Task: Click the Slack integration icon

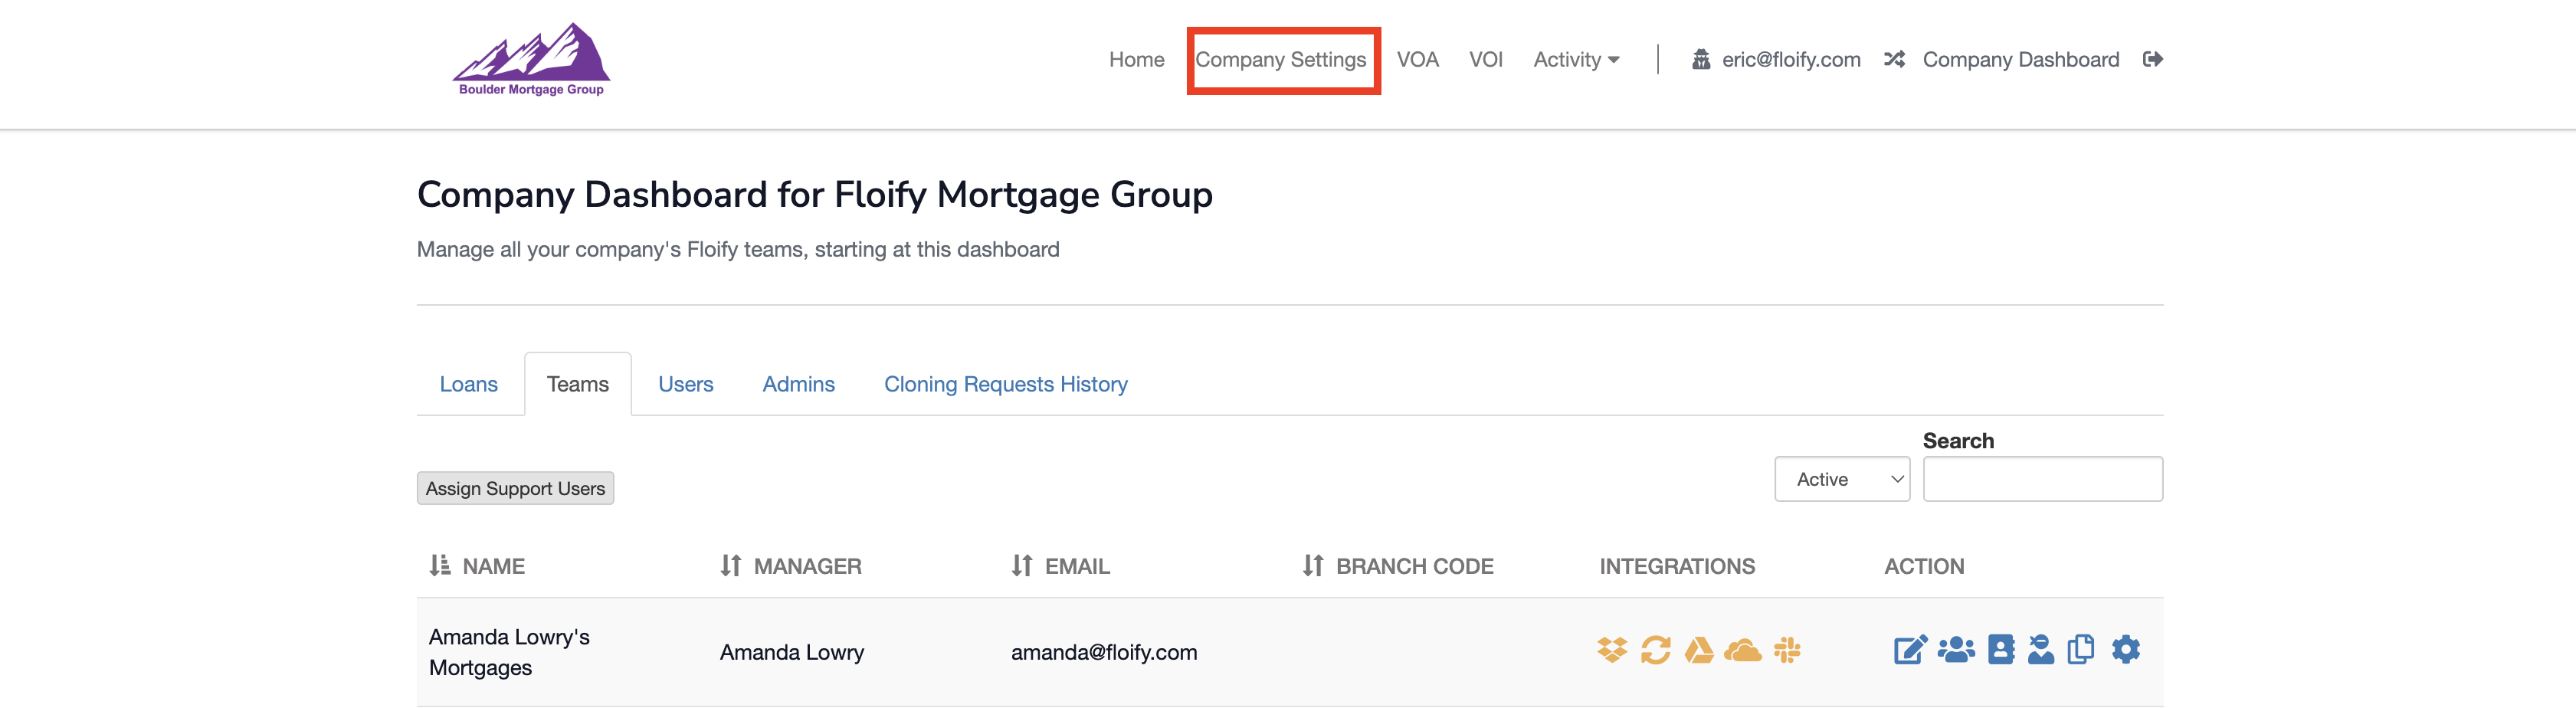Action: point(1787,650)
